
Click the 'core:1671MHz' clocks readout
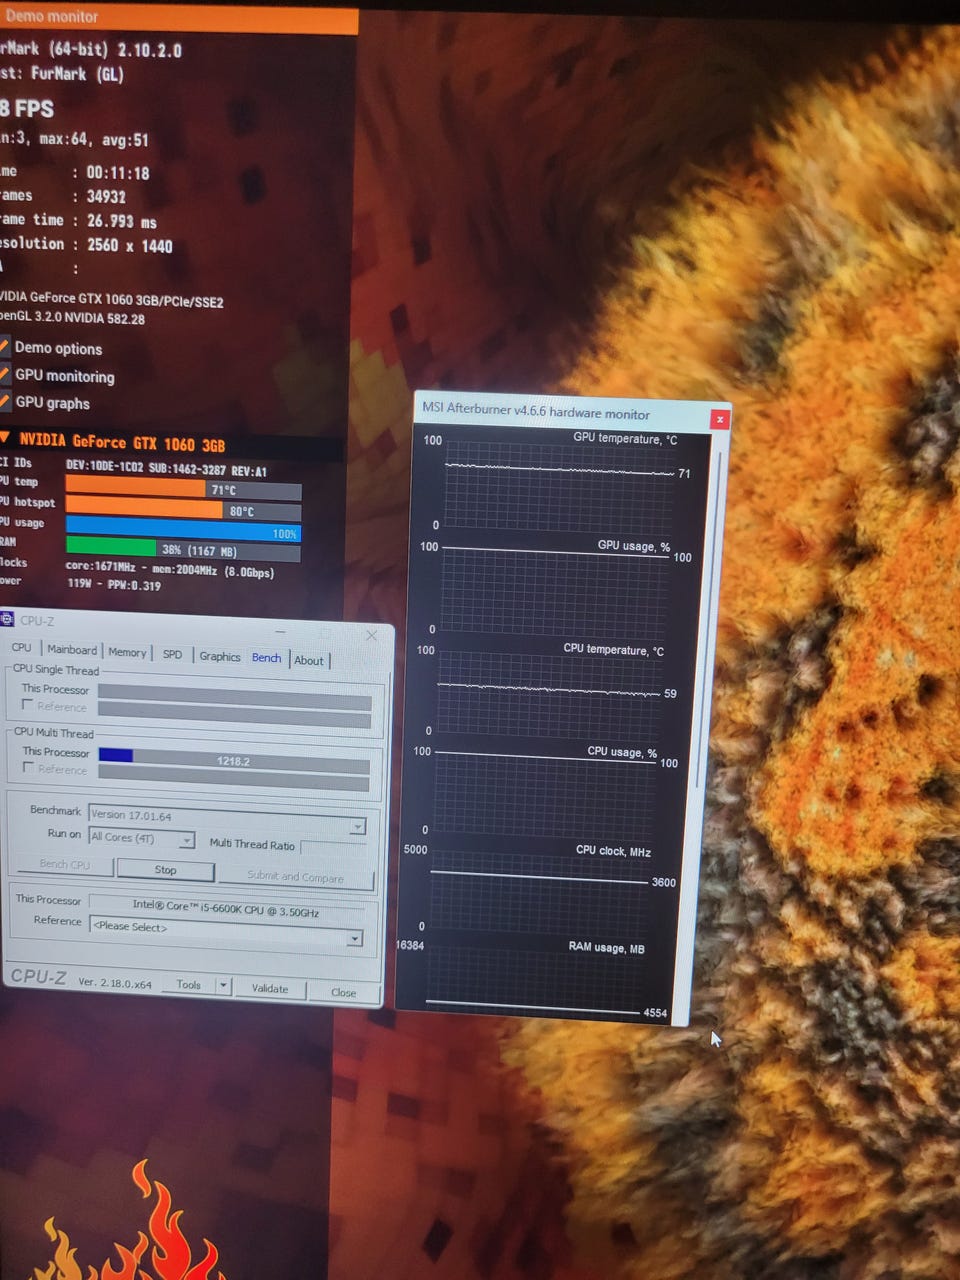101,567
